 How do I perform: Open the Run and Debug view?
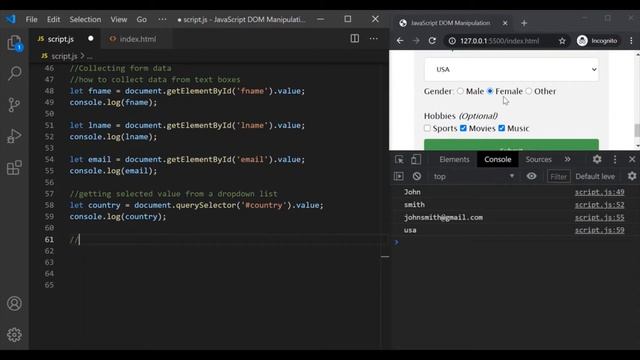[x=14, y=136]
